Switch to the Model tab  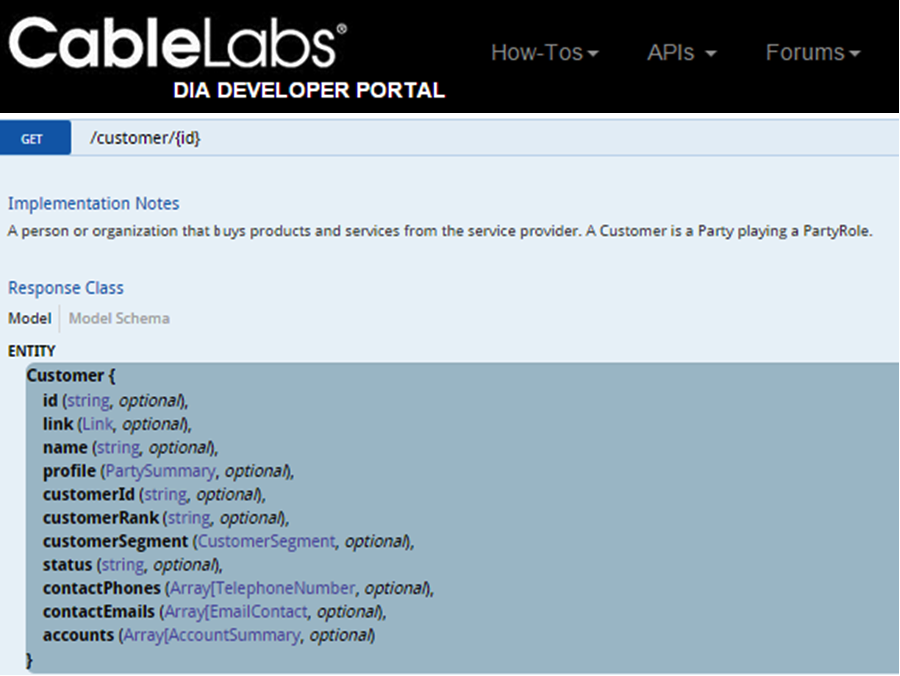click(29, 318)
